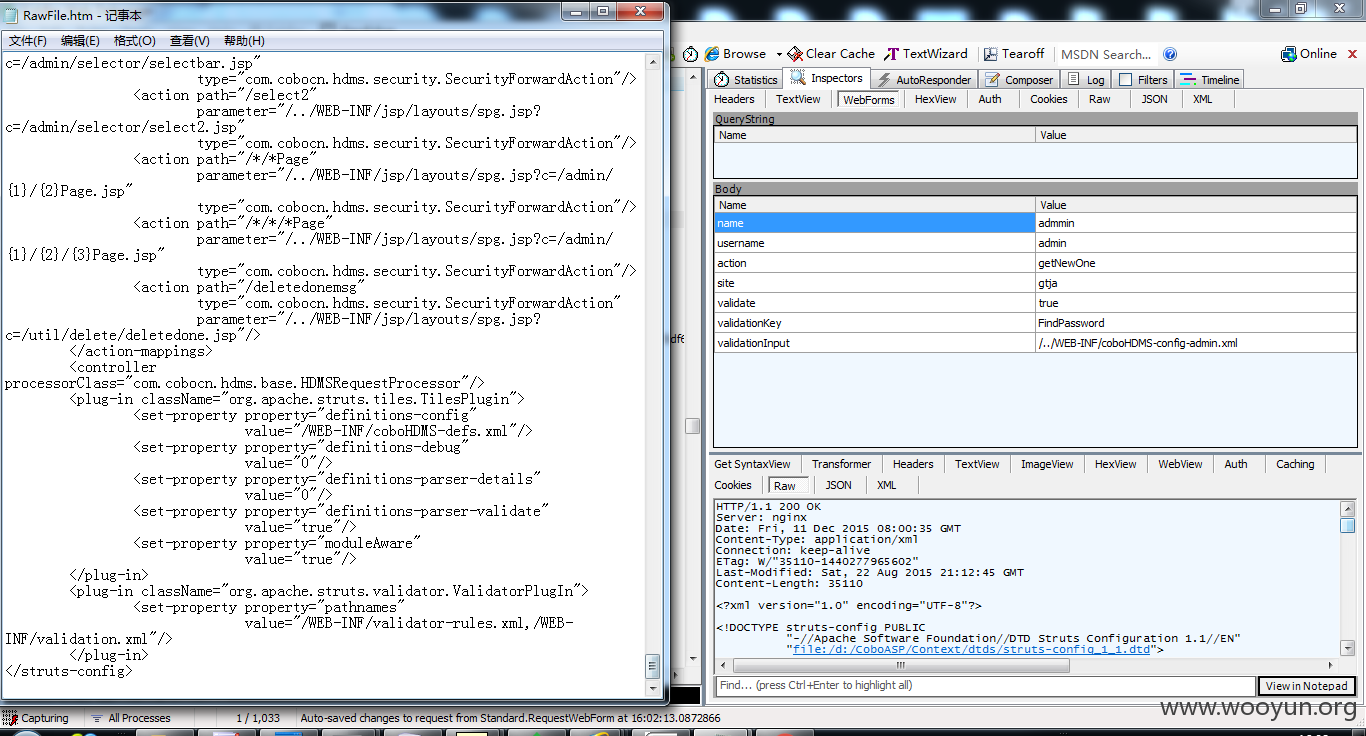Open the response Caching tab

click(1295, 464)
